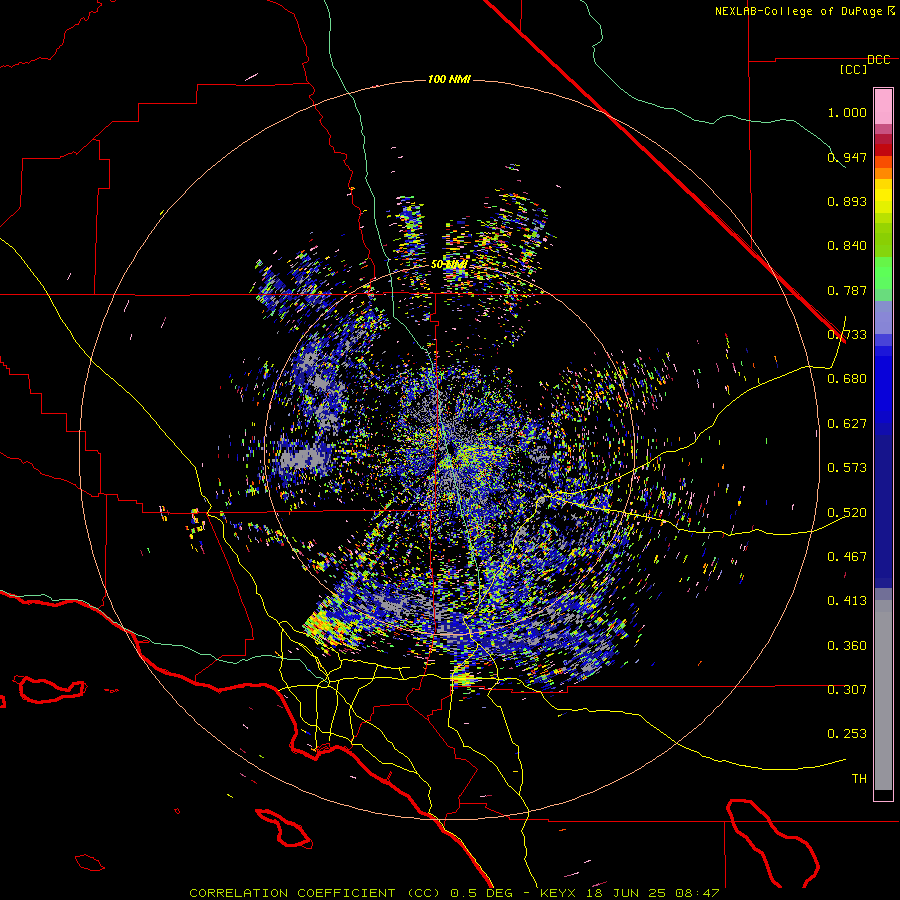This screenshot has height=900, width=900.
Task: Pick the red band of the color bar
Action: pos(883,149)
